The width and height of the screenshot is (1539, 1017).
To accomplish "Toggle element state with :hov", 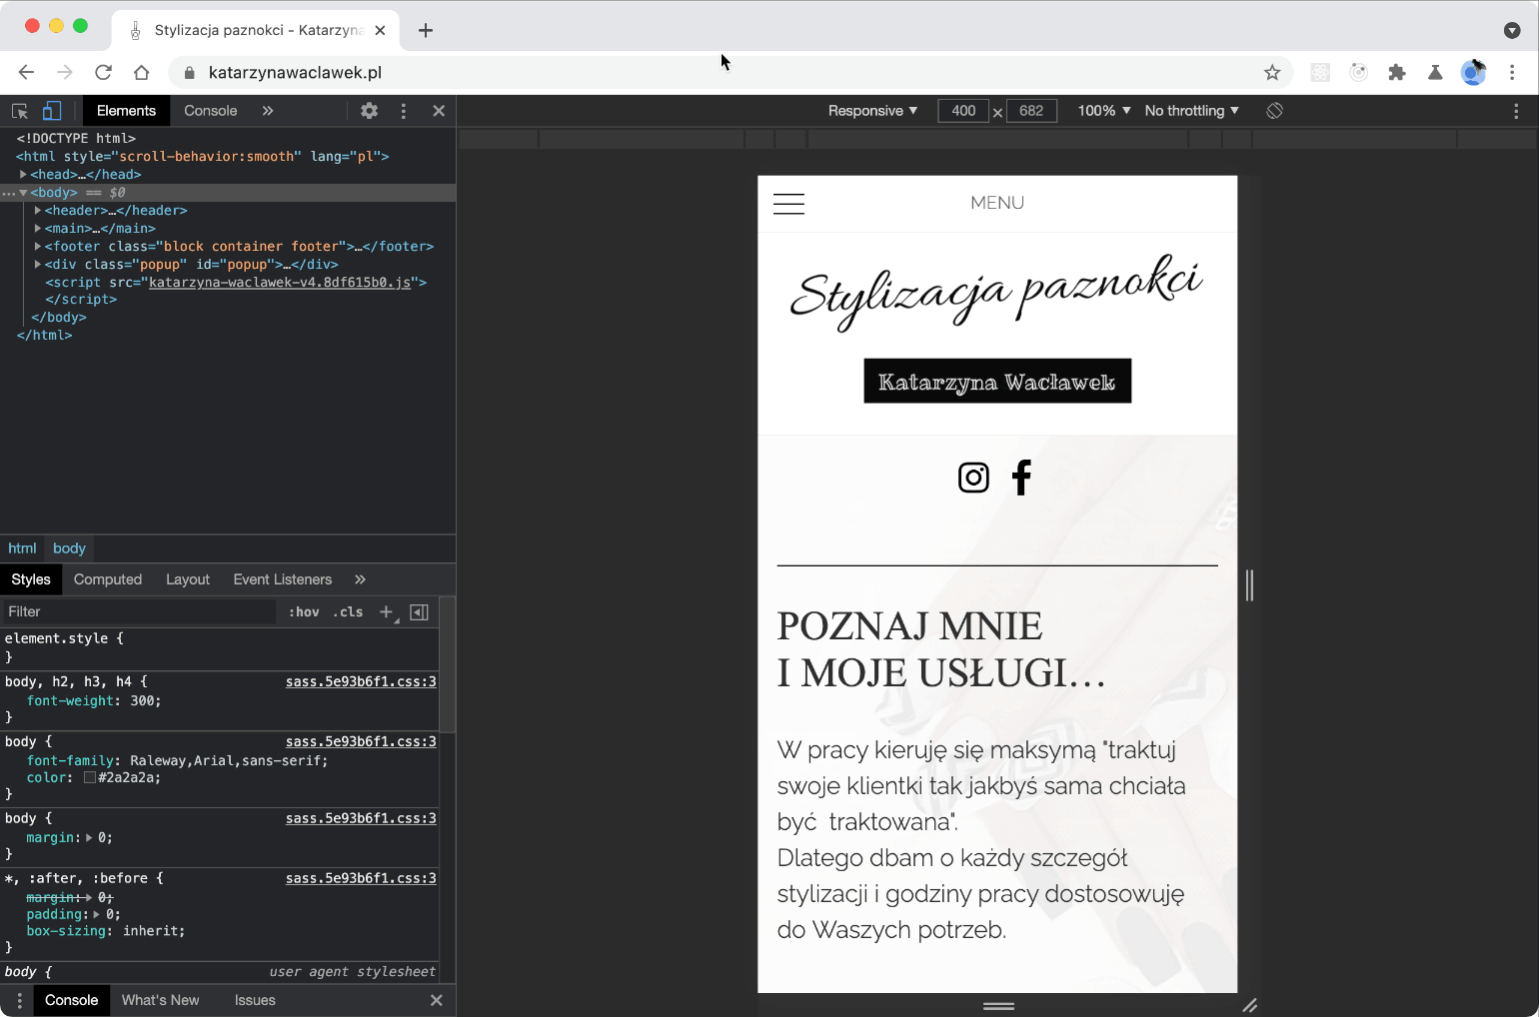I will pyautogui.click(x=303, y=611).
